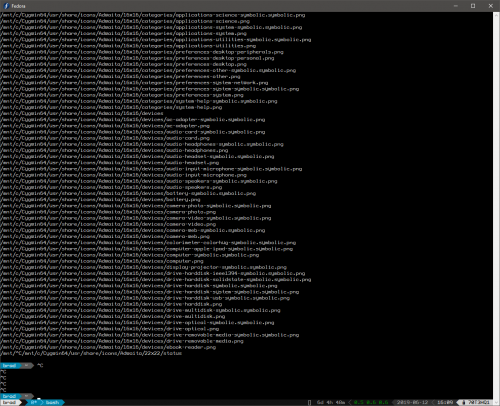
Task: Close the Fedora terminal window
Action: 491,6
